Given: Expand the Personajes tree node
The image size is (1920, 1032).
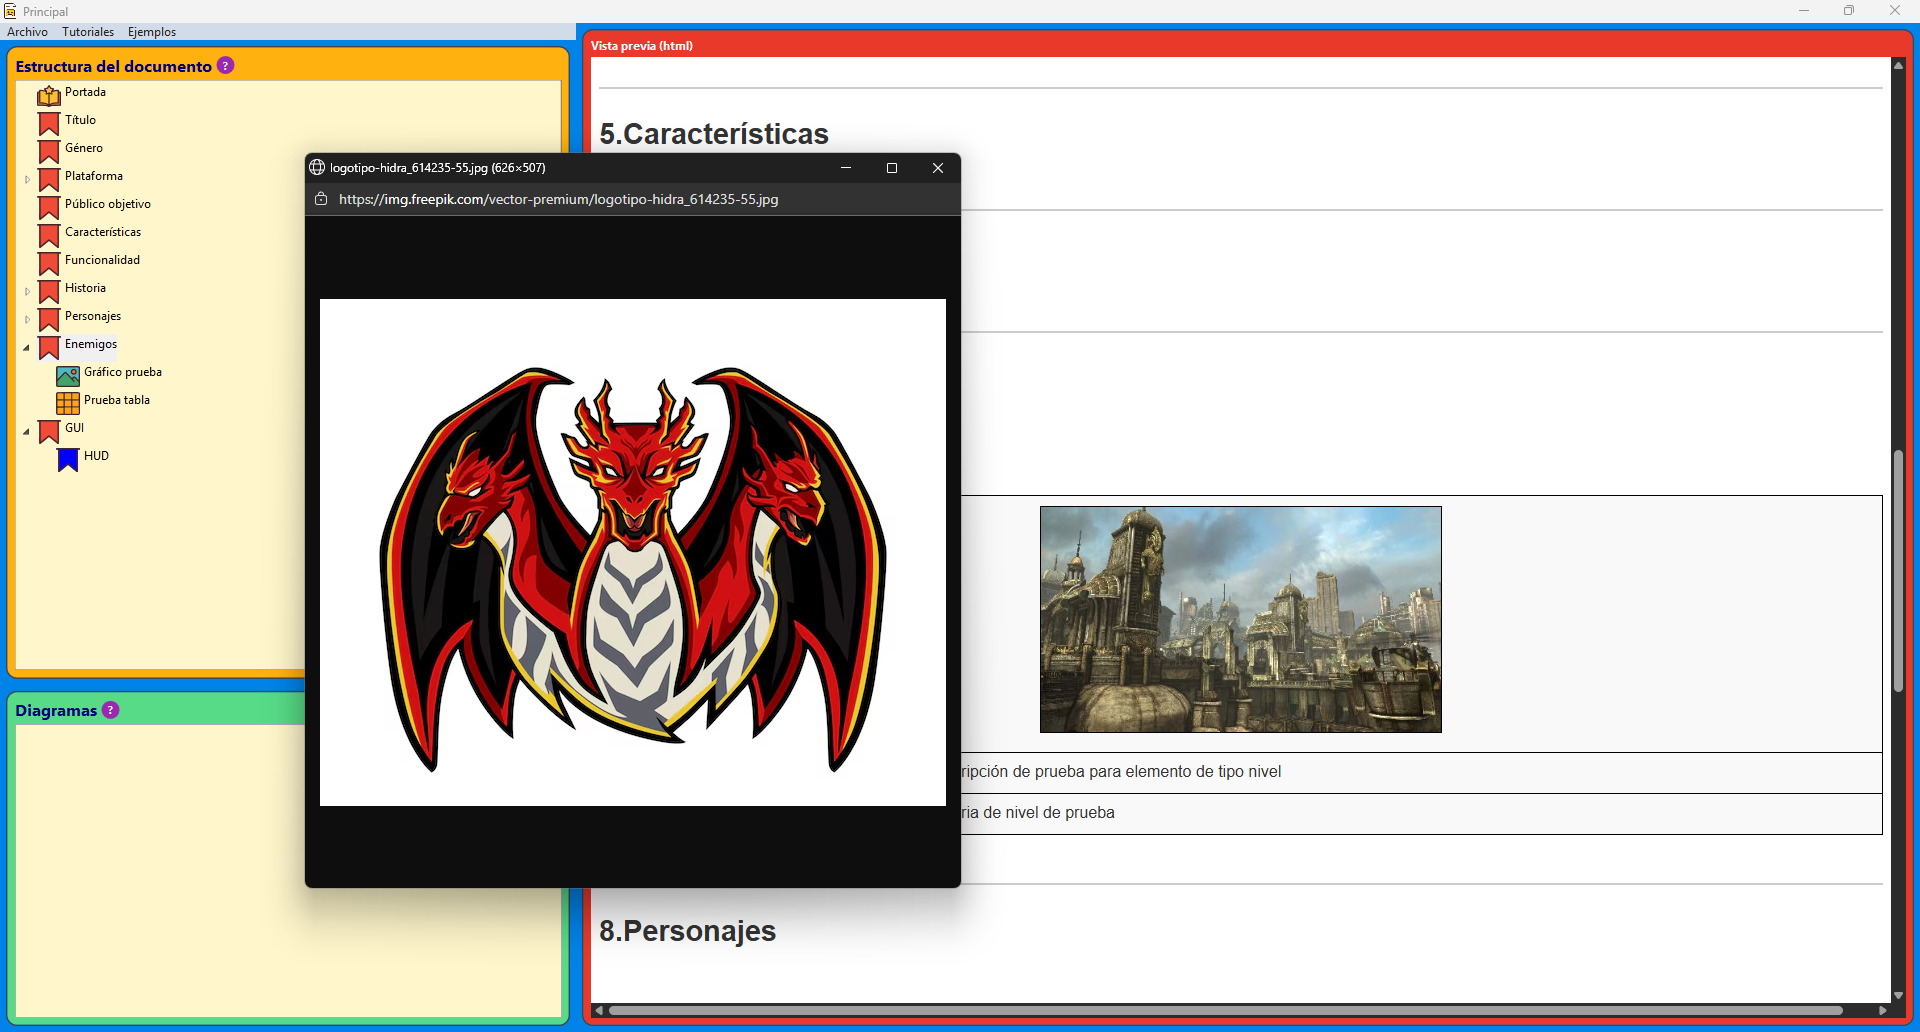Looking at the screenshot, I should (x=26, y=319).
